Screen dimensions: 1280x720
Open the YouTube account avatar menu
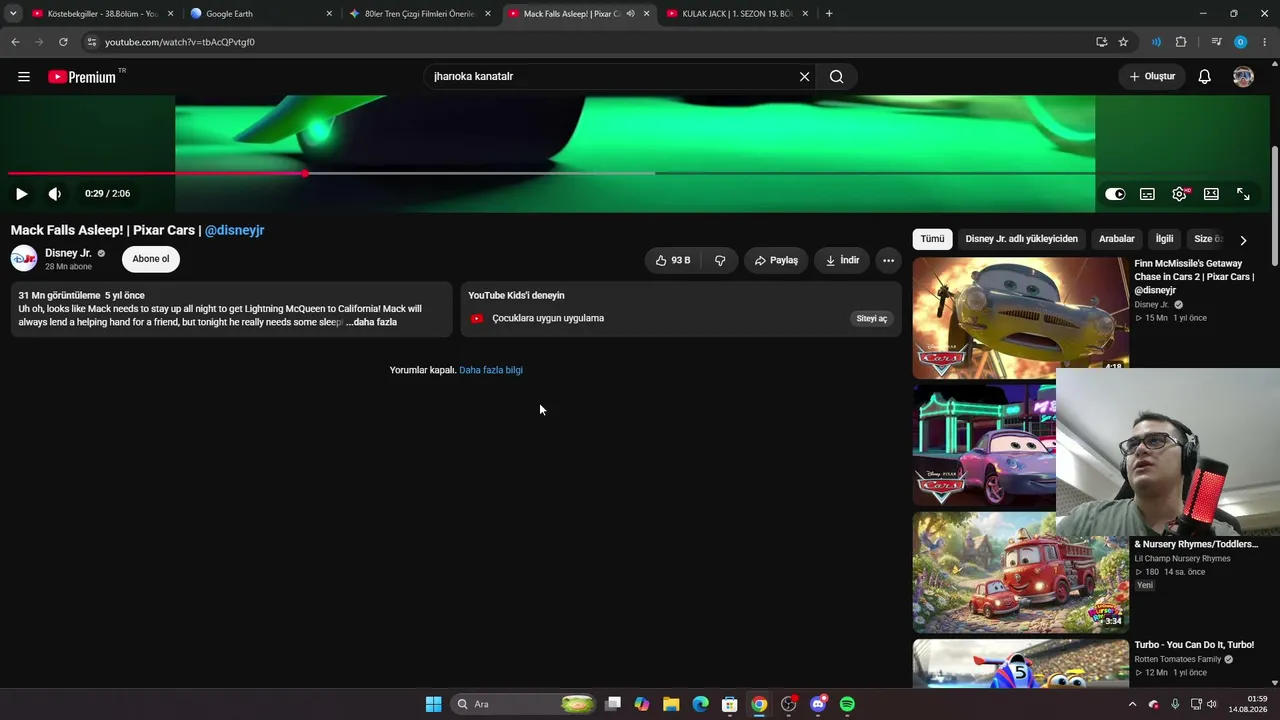click(1243, 77)
